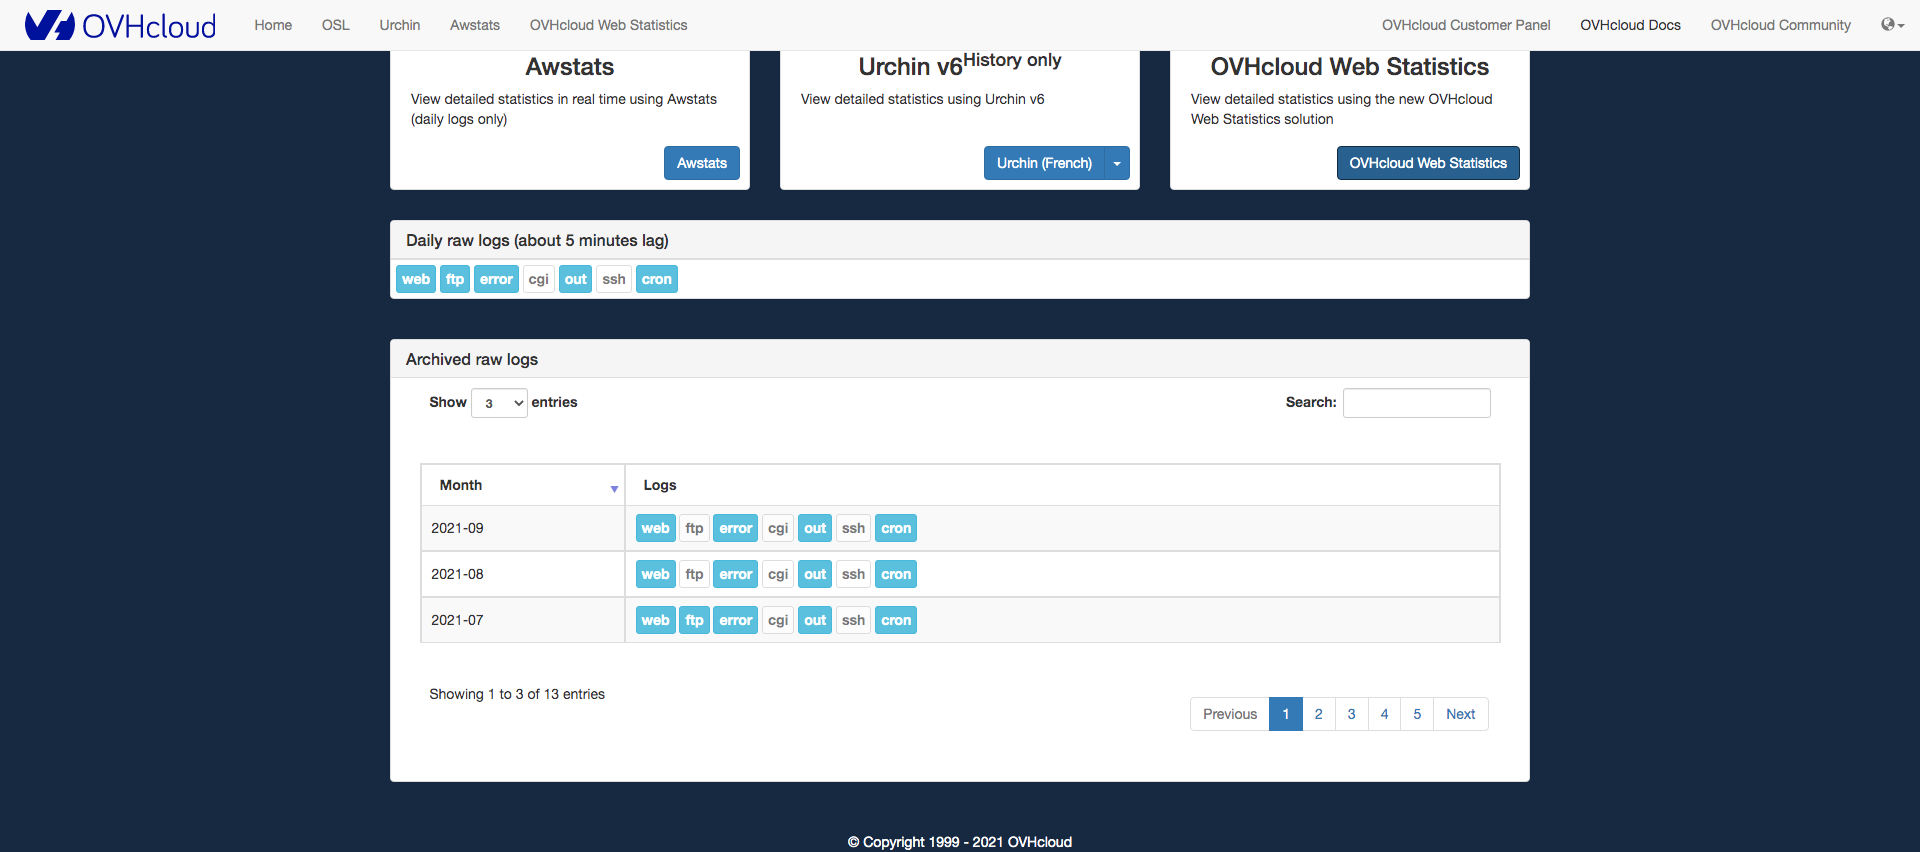
Task: Click the Next pagination button
Action: pos(1461,714)
